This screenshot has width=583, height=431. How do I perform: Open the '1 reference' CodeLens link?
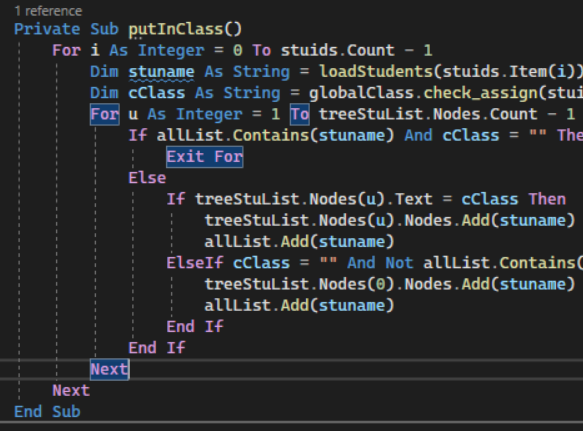48,11
